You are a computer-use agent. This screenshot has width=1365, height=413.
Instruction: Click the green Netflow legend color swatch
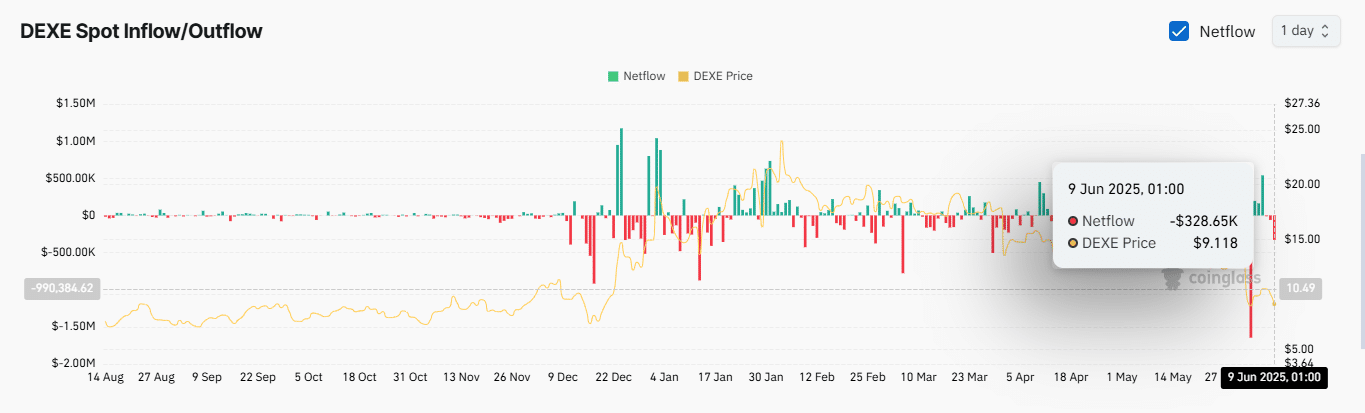click(612, 76)
